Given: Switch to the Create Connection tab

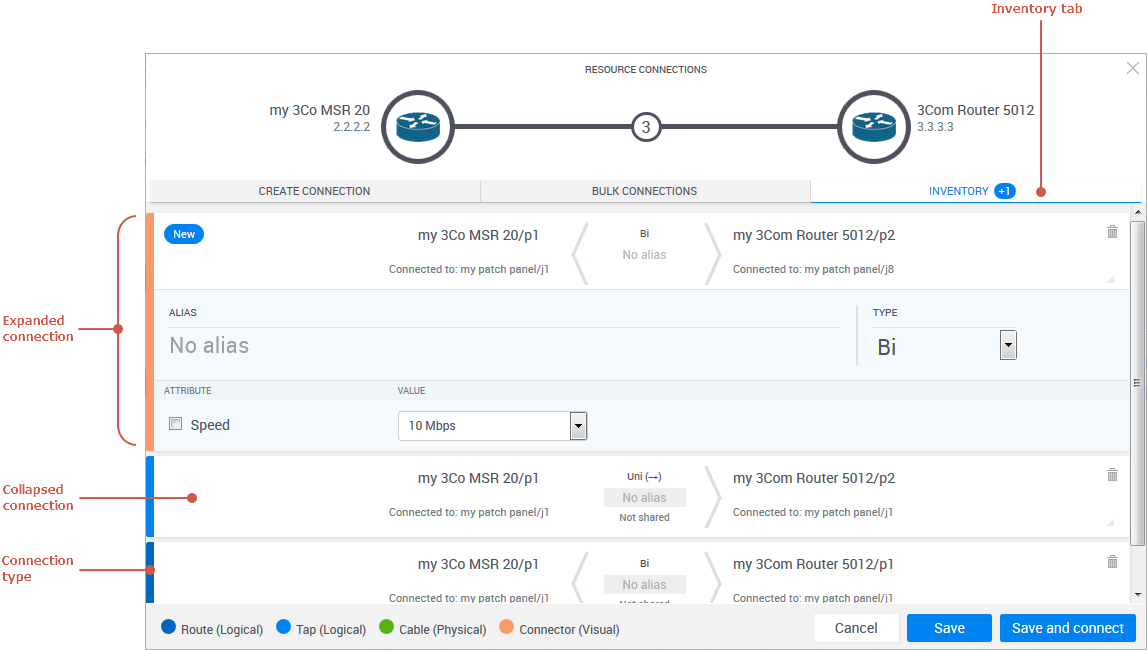Looking at the screenshot, I should [x=314, y=191].
